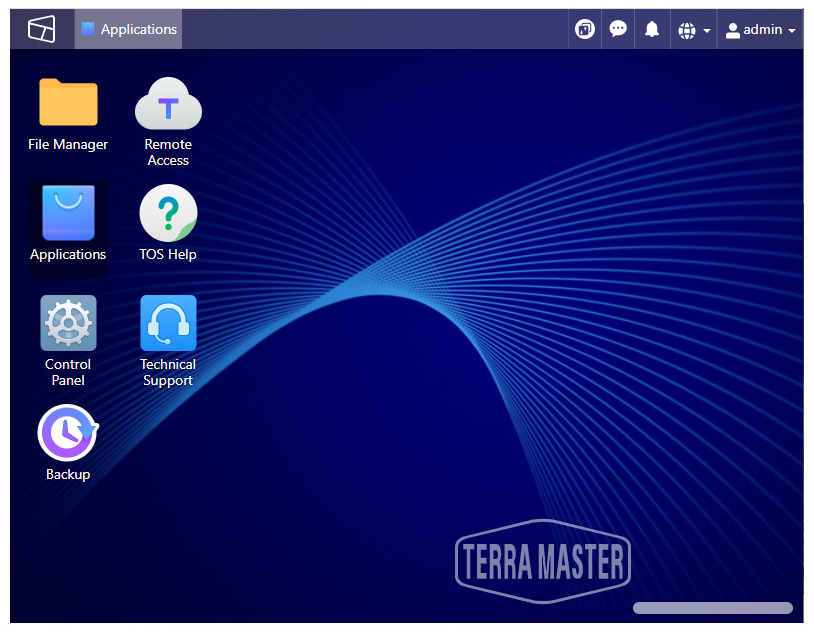The image size is (814, 635).
Task: Open the File Manager desktop icon
Action: [x=68, y=102]
